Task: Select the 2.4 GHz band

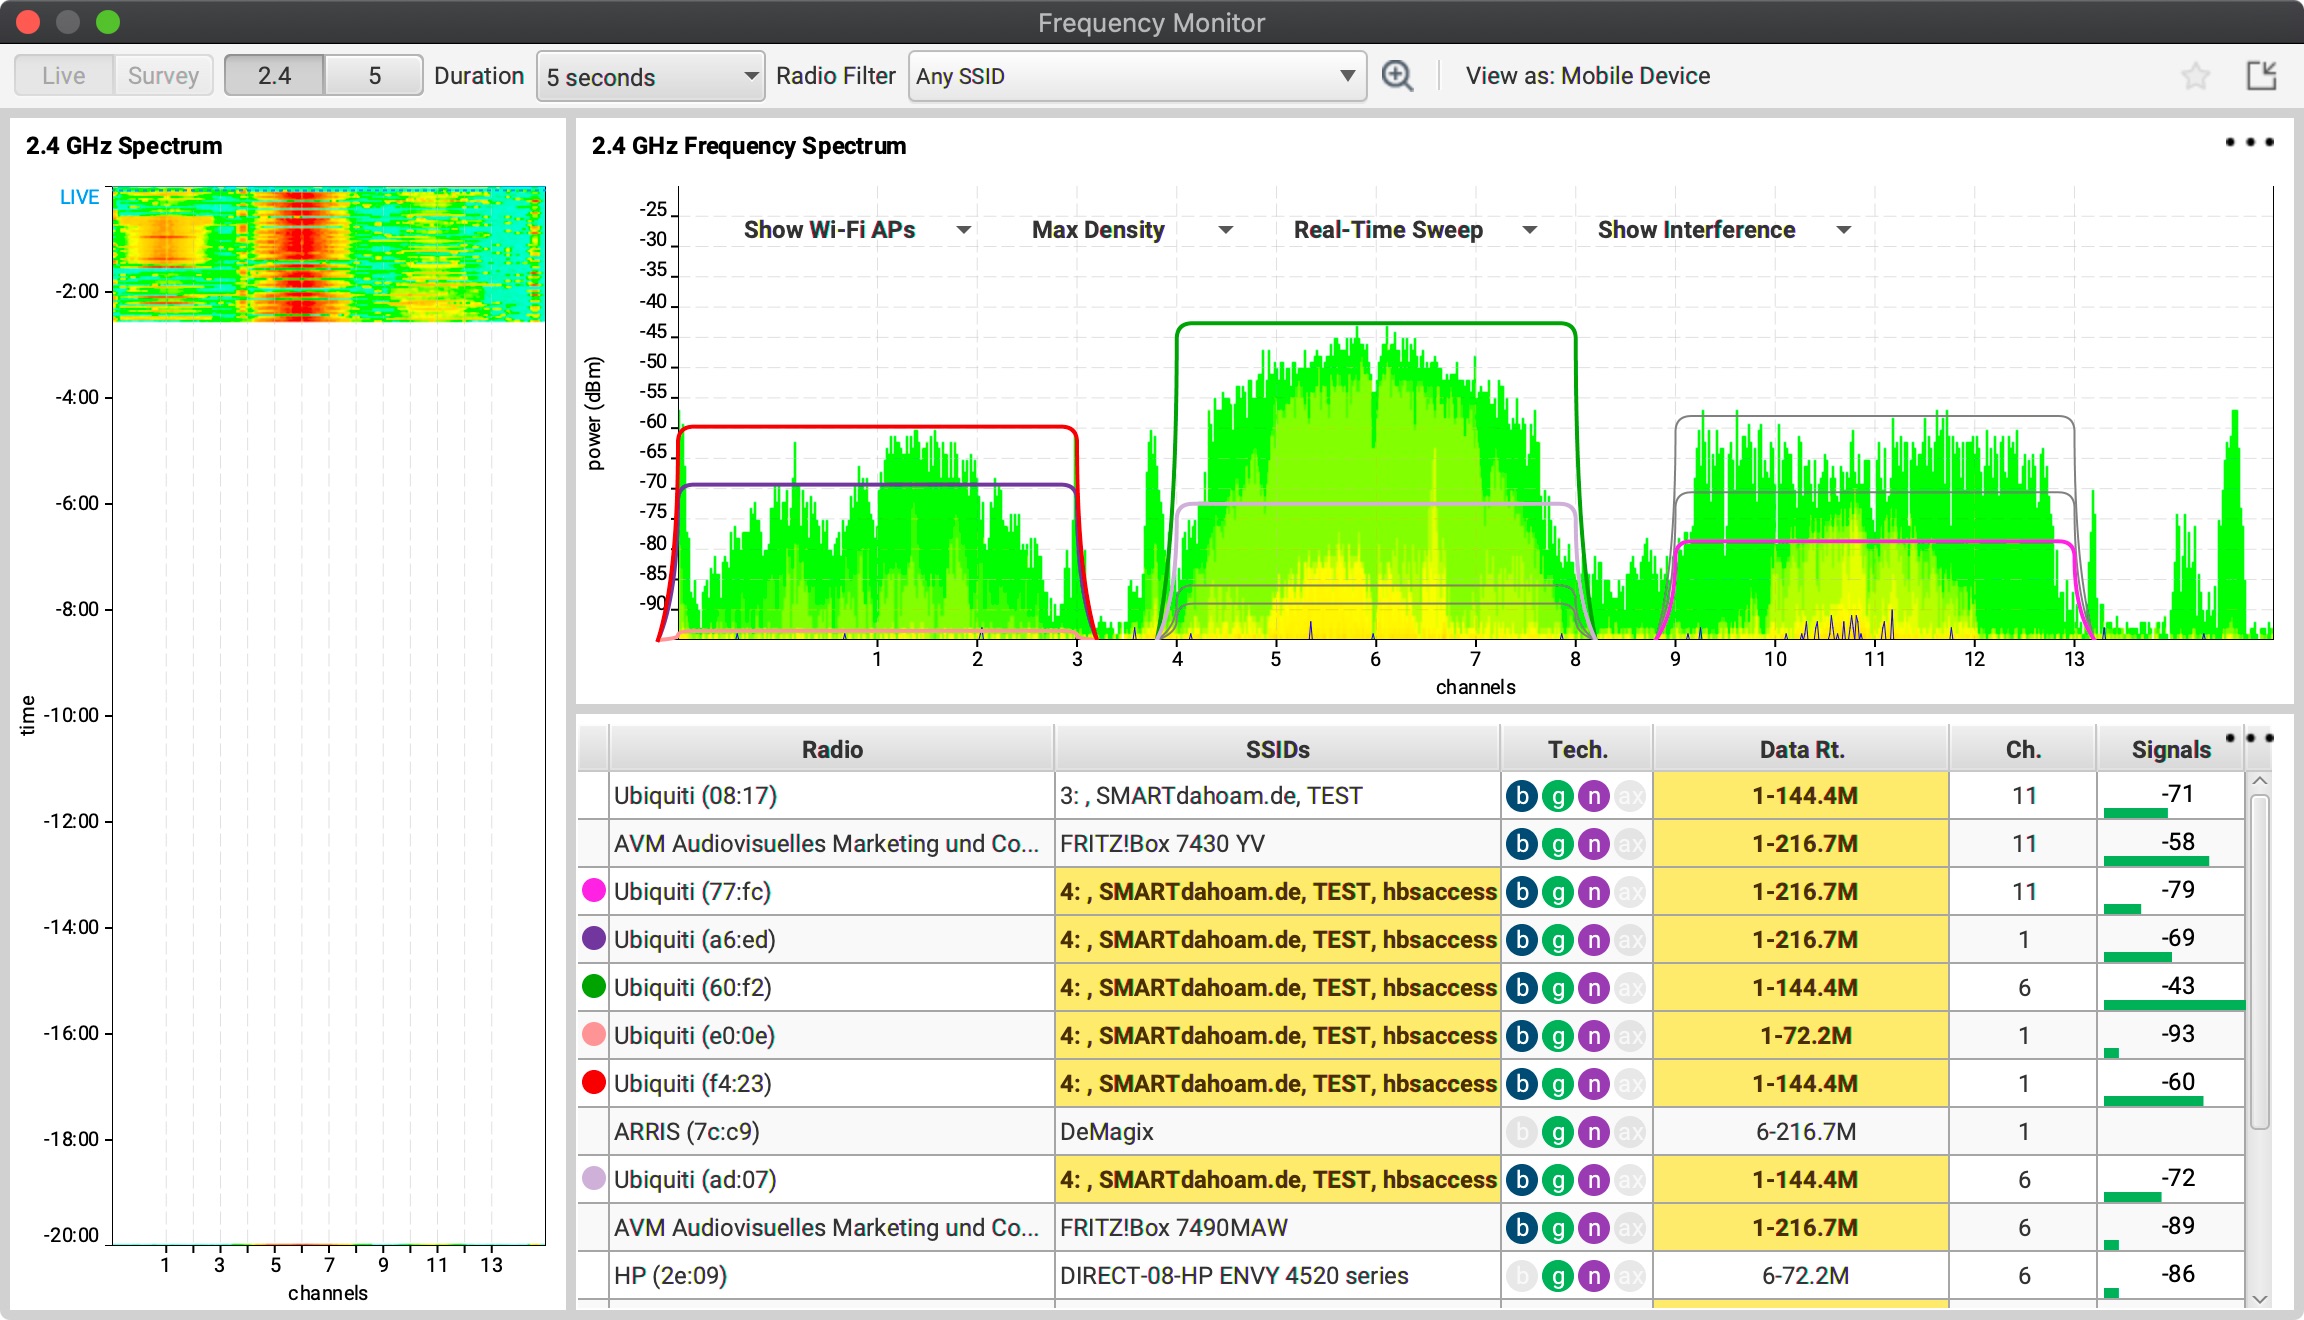Action: click(273, 74)
